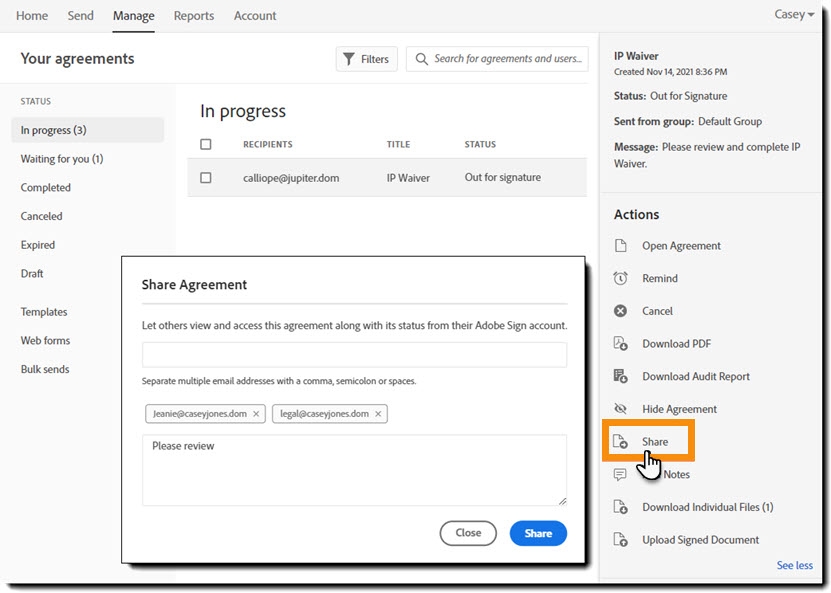The image size is (831, 593).
Task: Open the Filters dropdown button
Action: pos(366,59)
